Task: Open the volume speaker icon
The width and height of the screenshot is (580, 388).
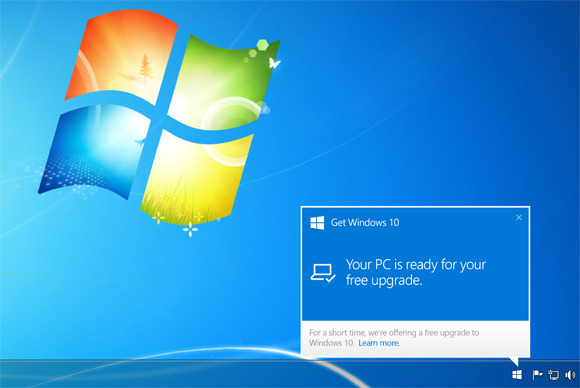Action: [x=570, y=375]
